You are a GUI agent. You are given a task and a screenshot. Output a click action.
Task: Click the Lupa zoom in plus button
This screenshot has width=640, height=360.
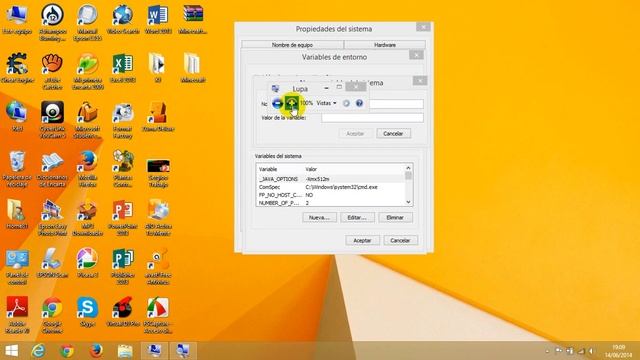291,103
